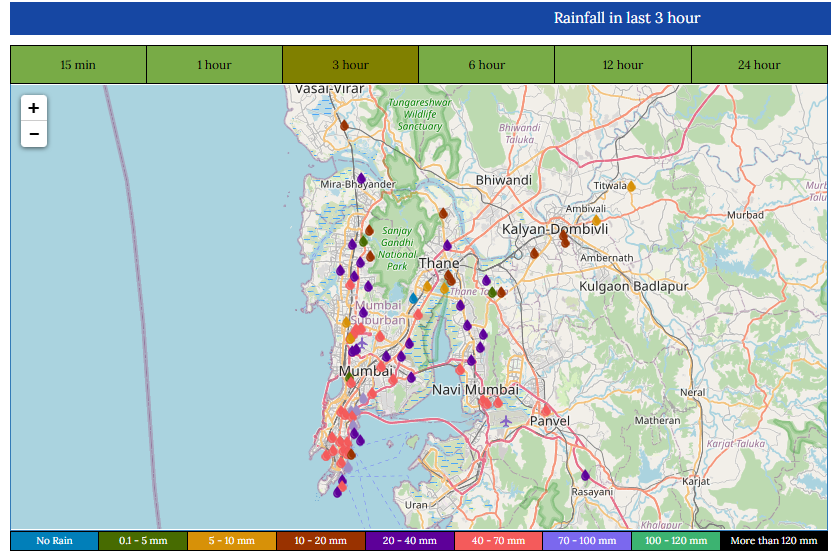Click the 40 - 70 mm legend swatch
This screenshot has height=553, width=831.
point(498,541)
